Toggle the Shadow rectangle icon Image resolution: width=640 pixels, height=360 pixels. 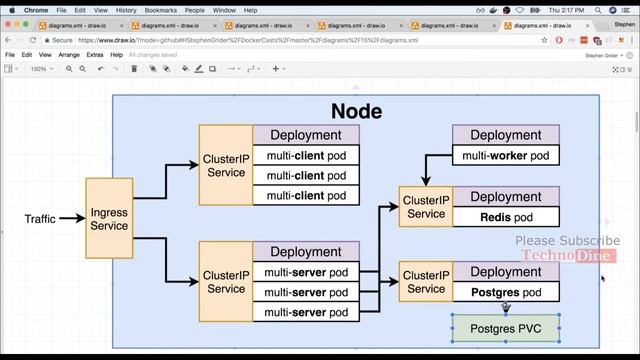coord(213,69)
